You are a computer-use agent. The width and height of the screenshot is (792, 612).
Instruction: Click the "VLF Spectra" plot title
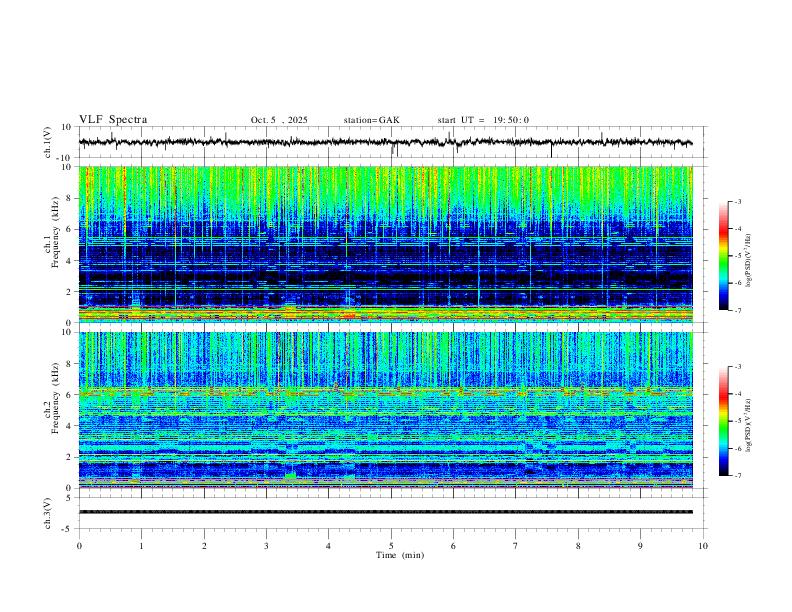click(113, 120)
